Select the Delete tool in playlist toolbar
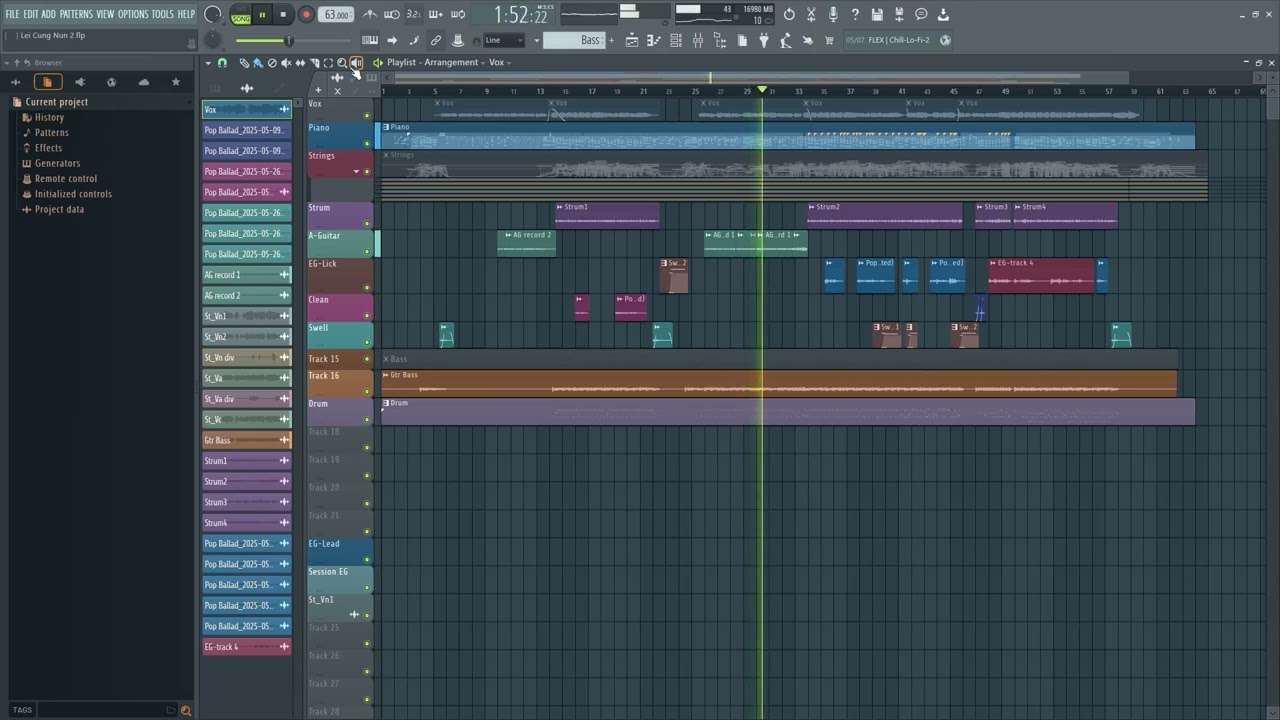The image size is (1280, 720). 271,63
